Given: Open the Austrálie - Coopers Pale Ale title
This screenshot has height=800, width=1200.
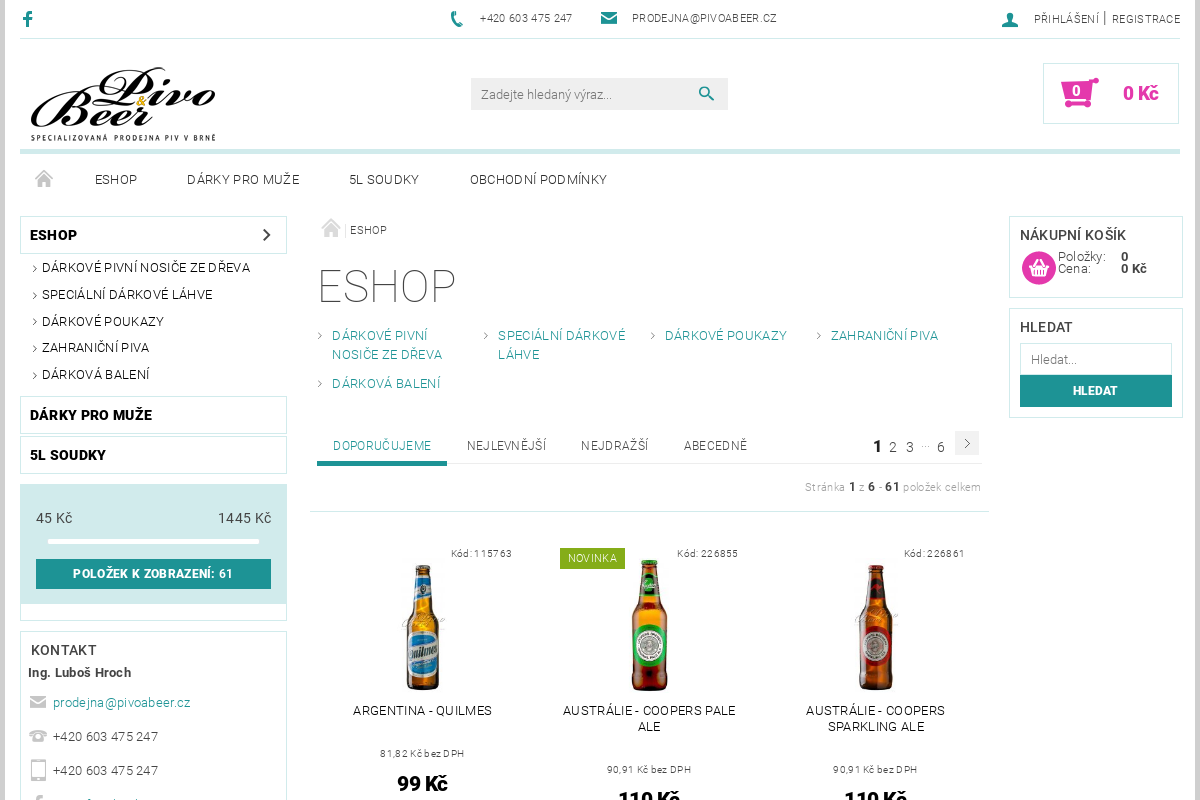Looking at the screenshot, I should point(649,719).
